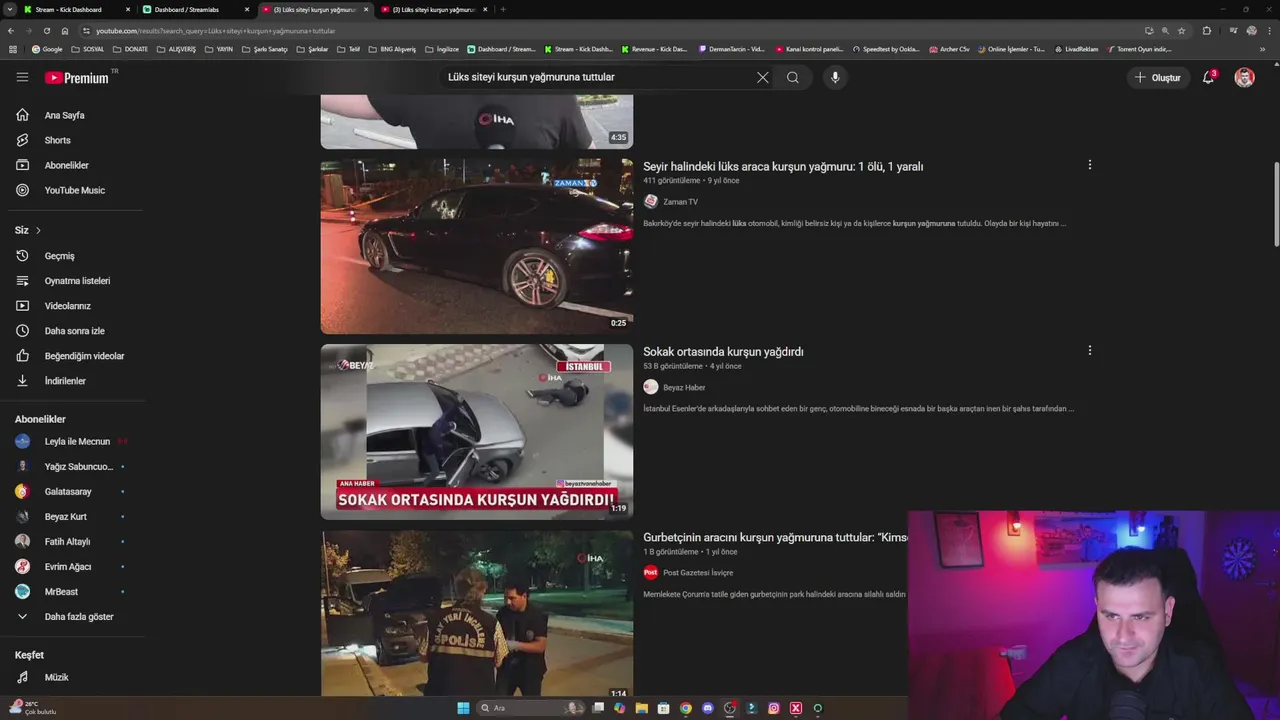Open the 'Sokak ortasında kurşun yağdırdı' thumbnail
The width and height of the screenshot is (1280, 720).
tap(477, 432)
